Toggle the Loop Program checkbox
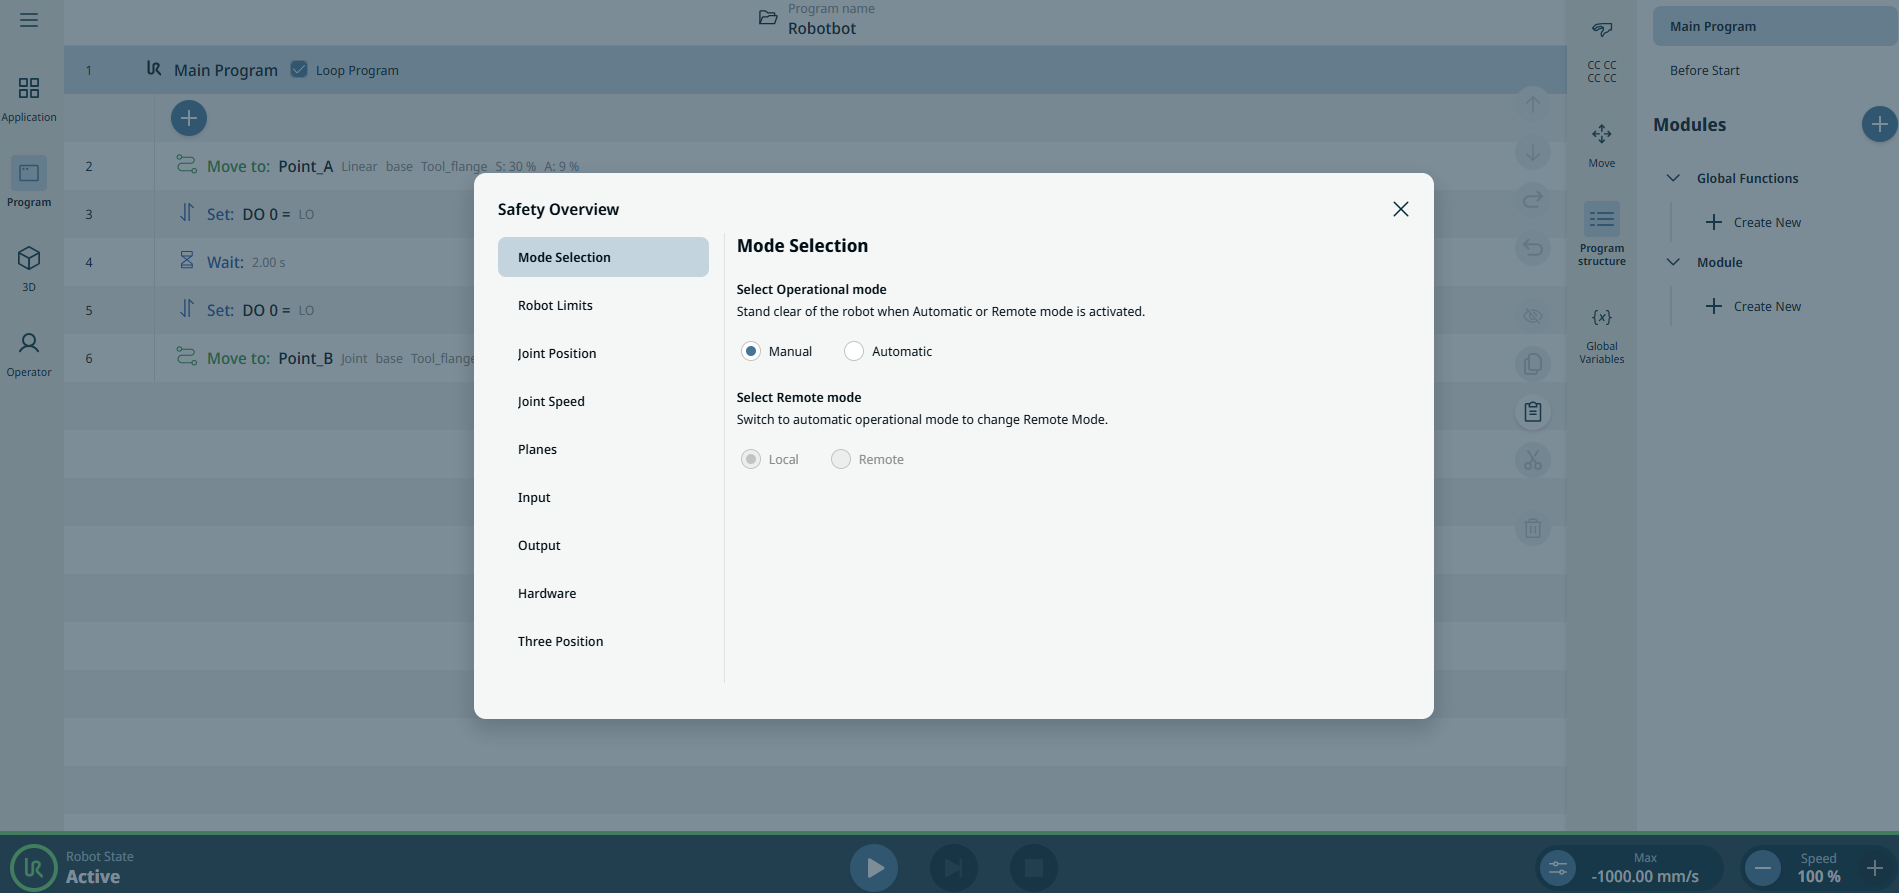The image size is (1899, 893). [299, 70]
